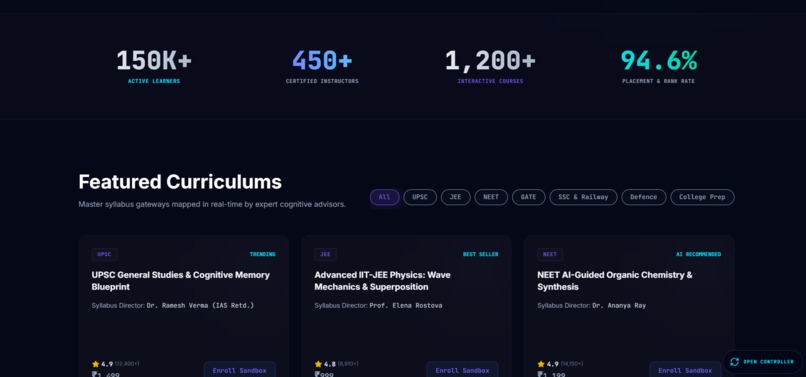Click the NEET category tag on third card
Image resolution: width=806 pixels, height=377 pixels.
tap(550, 255)
